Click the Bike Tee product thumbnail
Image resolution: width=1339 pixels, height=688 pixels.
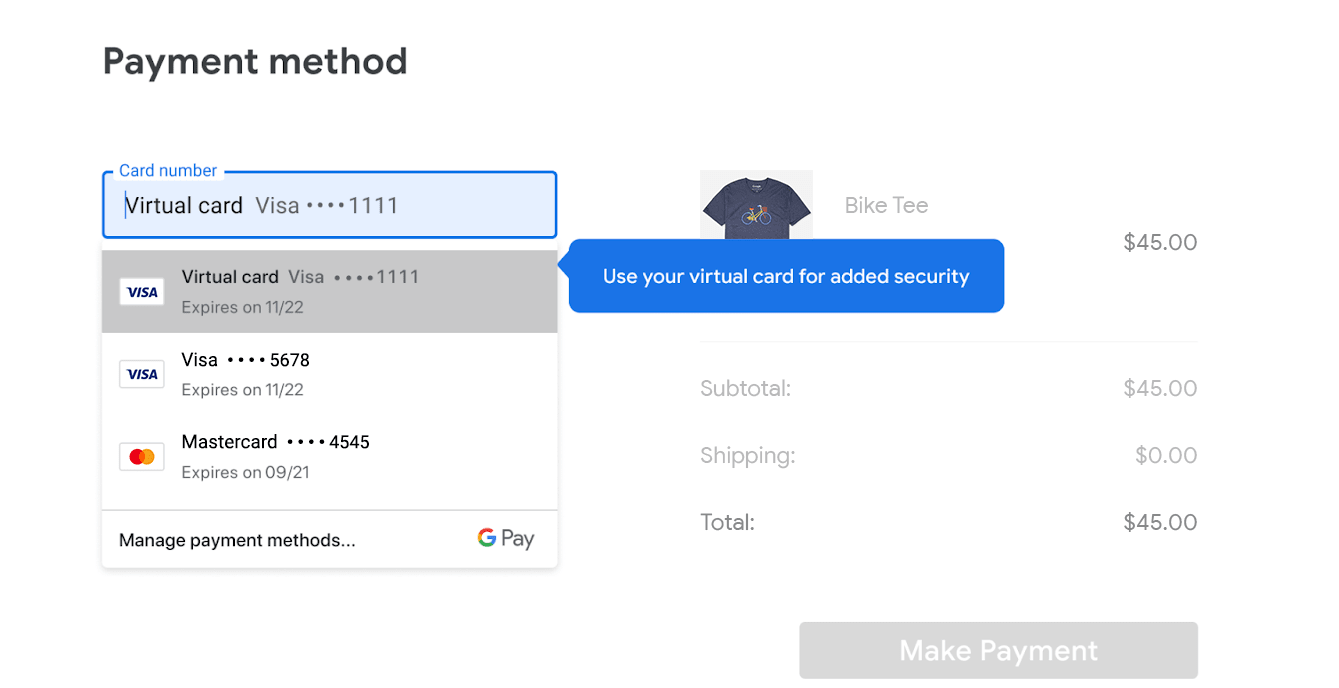[x=756, y=205]
